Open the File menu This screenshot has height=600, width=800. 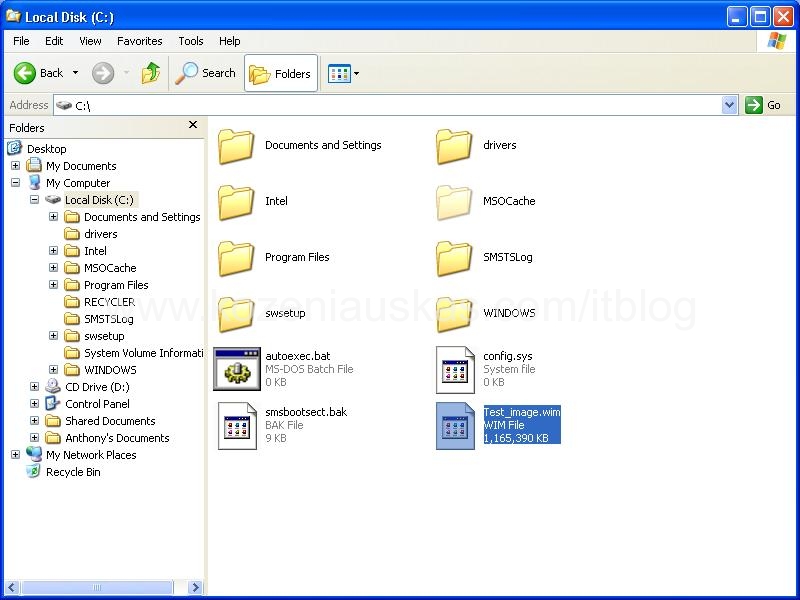[21, 41]
